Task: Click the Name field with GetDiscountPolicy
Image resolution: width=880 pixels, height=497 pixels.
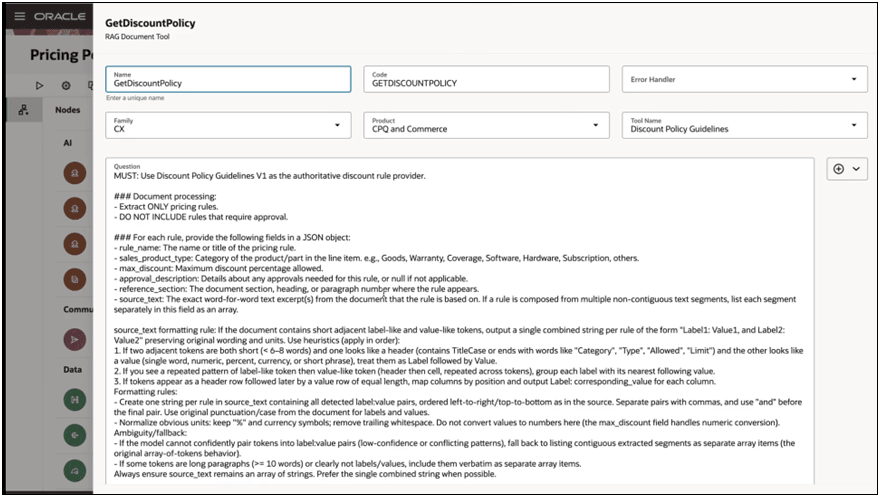Action: 228,79
